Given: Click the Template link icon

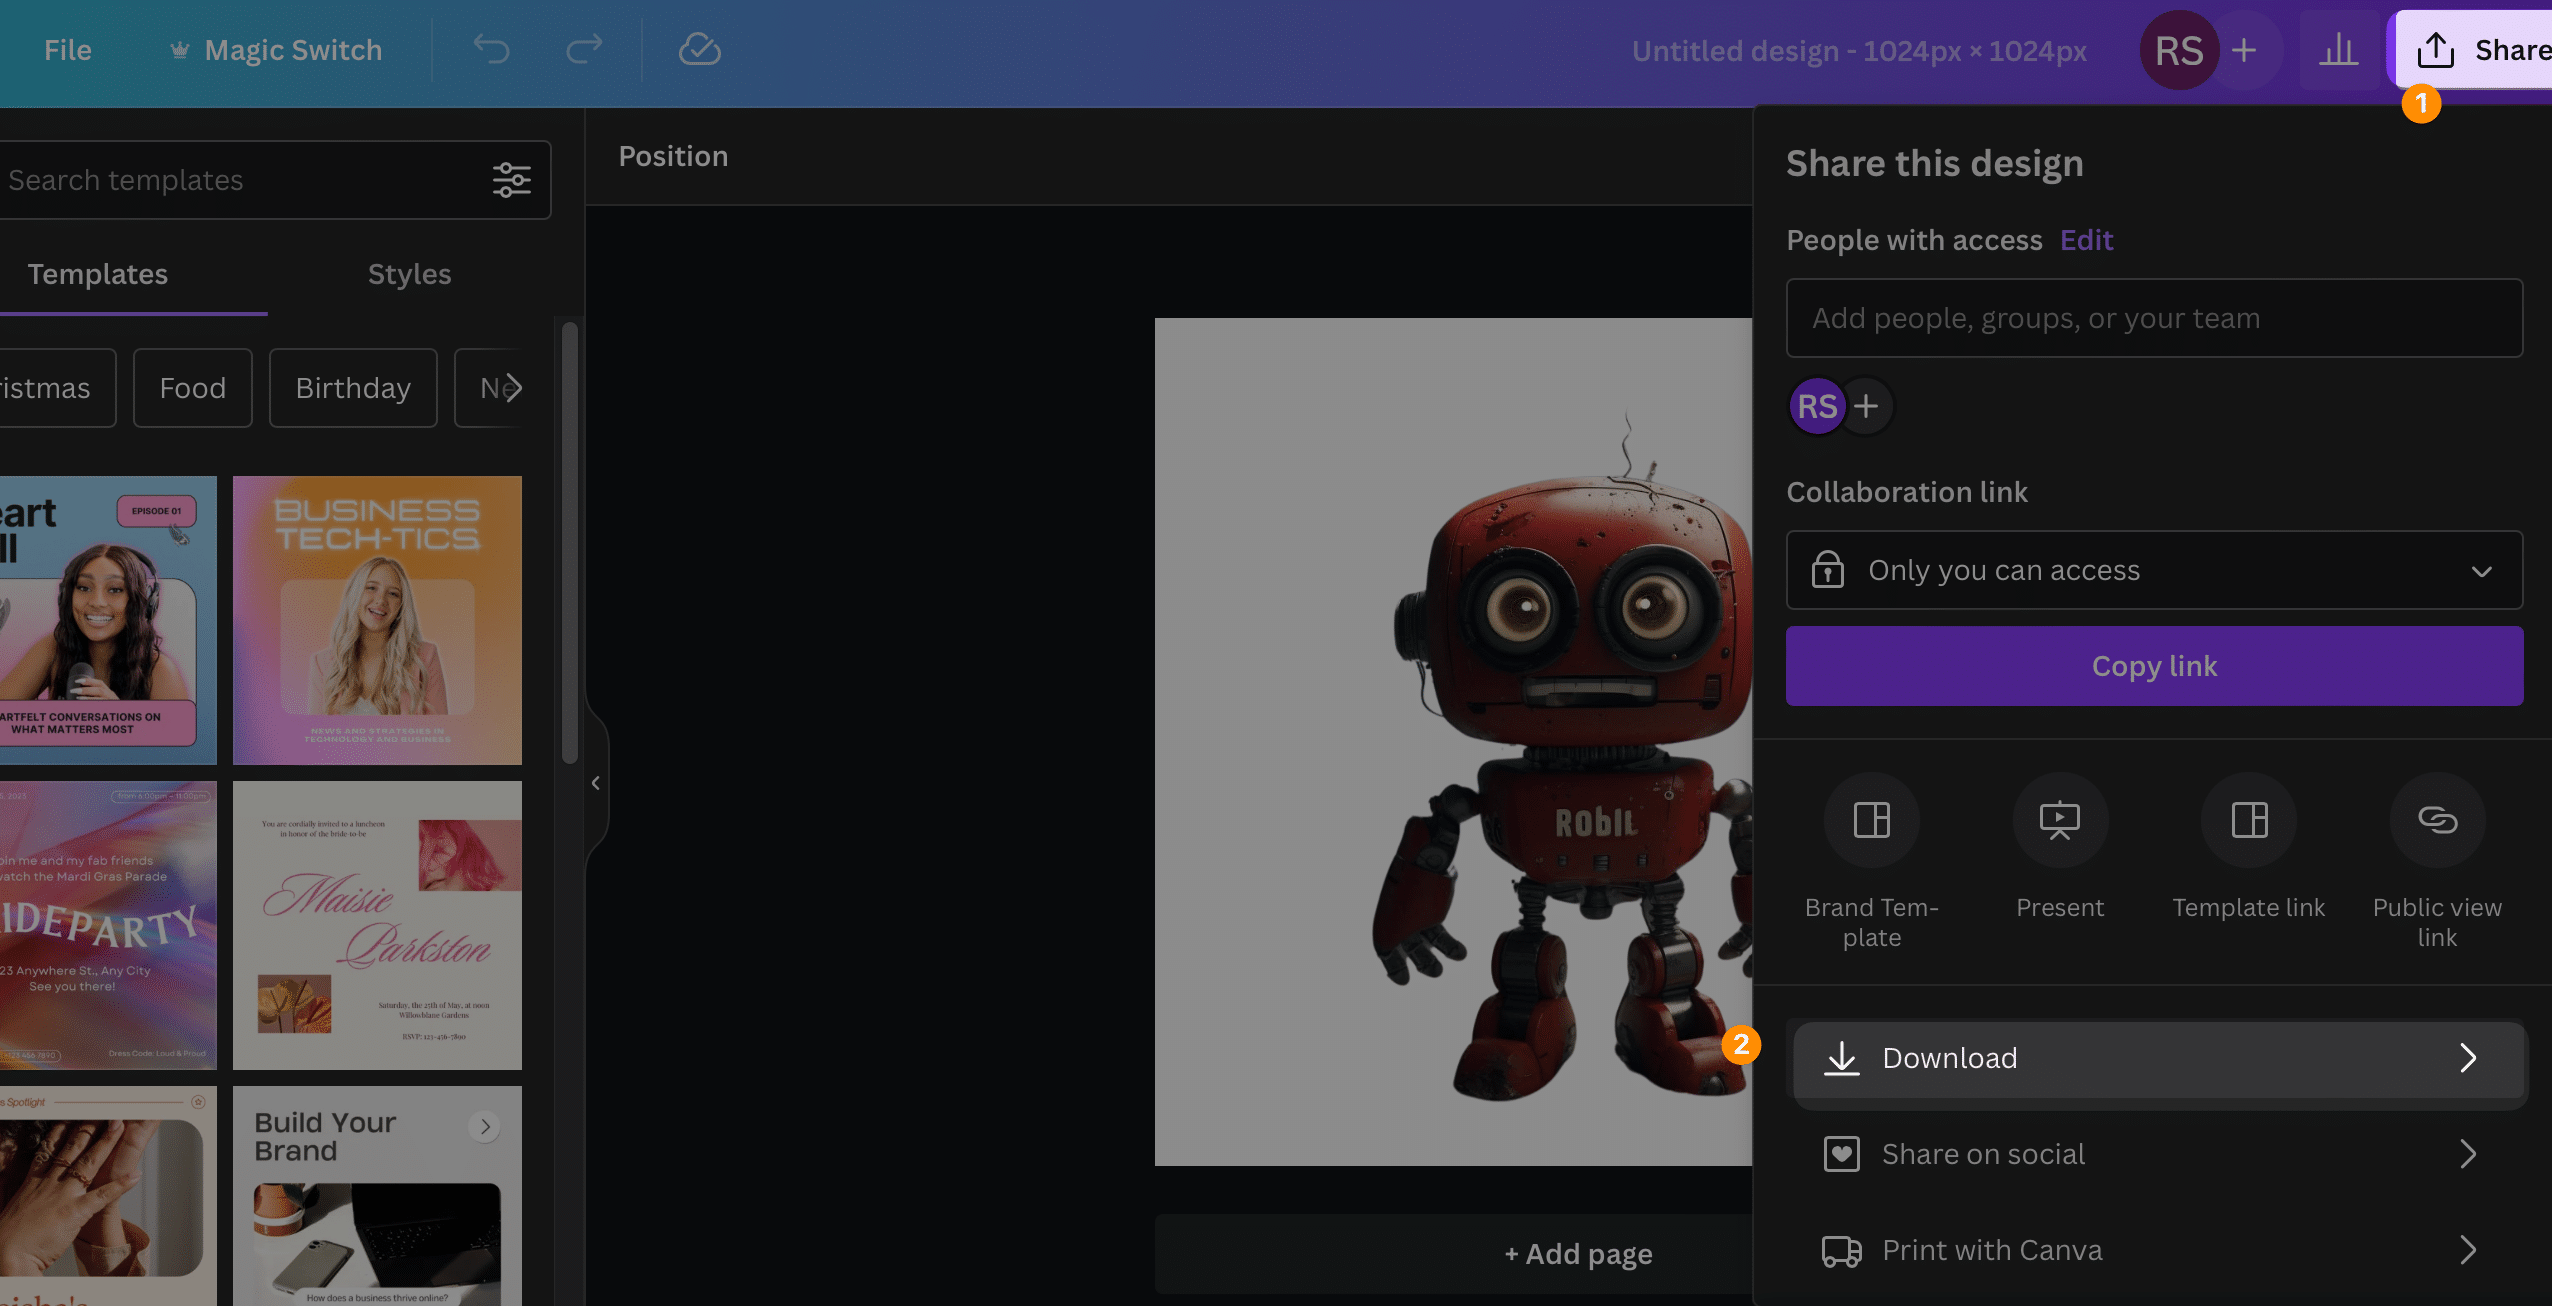Looking at the screenshot, I should (2249, 820).
